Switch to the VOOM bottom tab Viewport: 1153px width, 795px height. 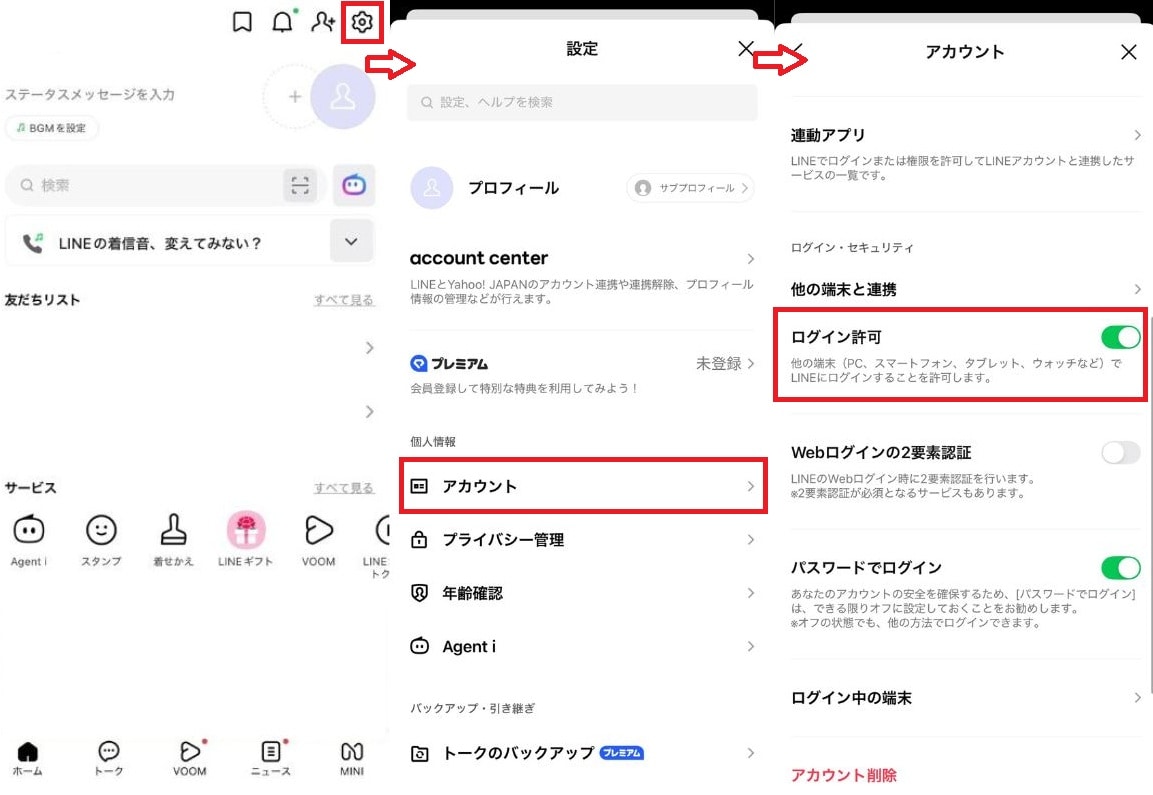(x=190, y=759)
